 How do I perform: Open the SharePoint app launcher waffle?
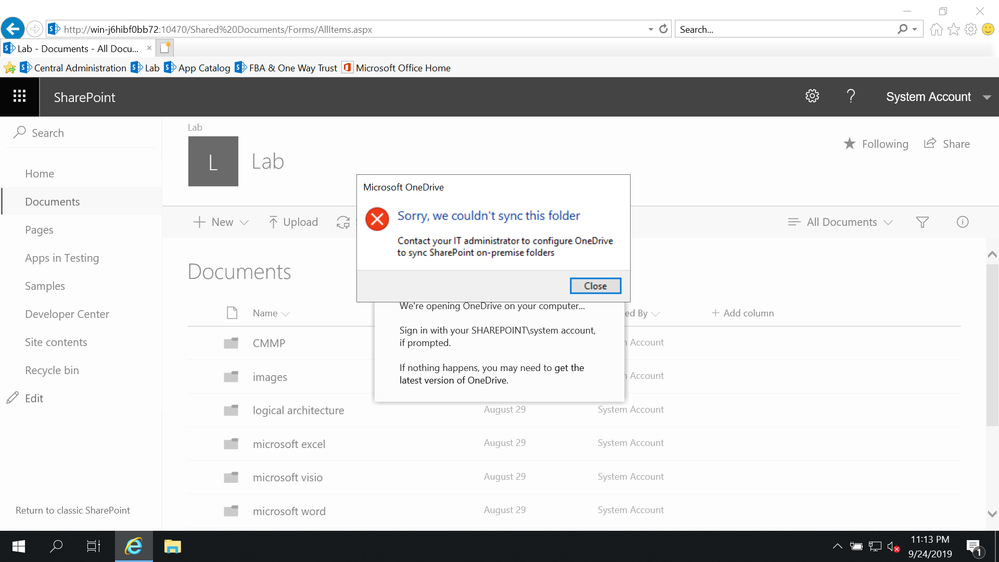click(x=19, y=96)
